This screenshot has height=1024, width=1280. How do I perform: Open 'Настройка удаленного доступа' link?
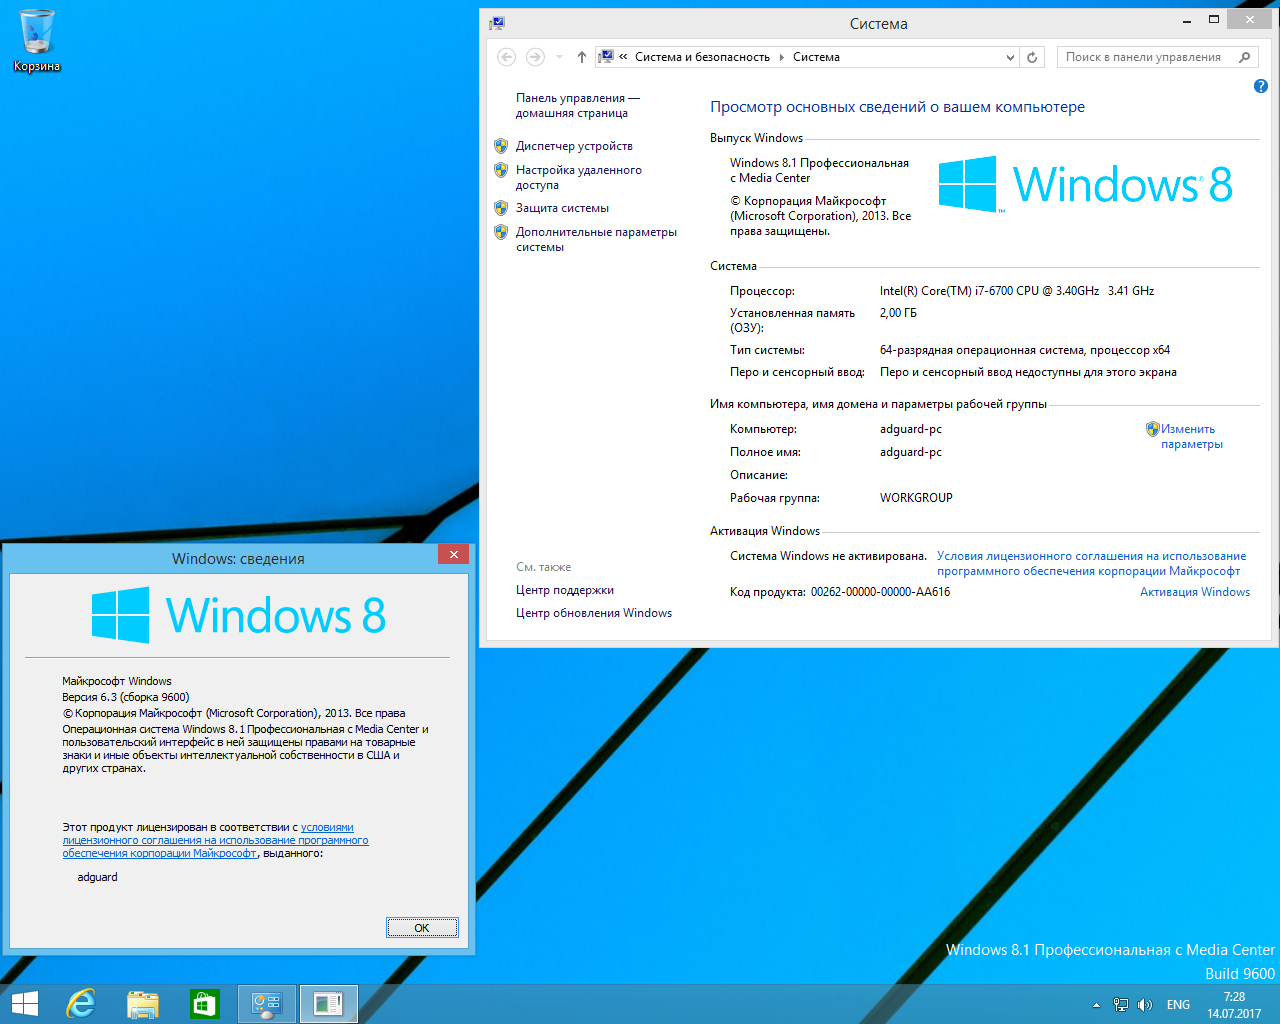tap(578, 177)
